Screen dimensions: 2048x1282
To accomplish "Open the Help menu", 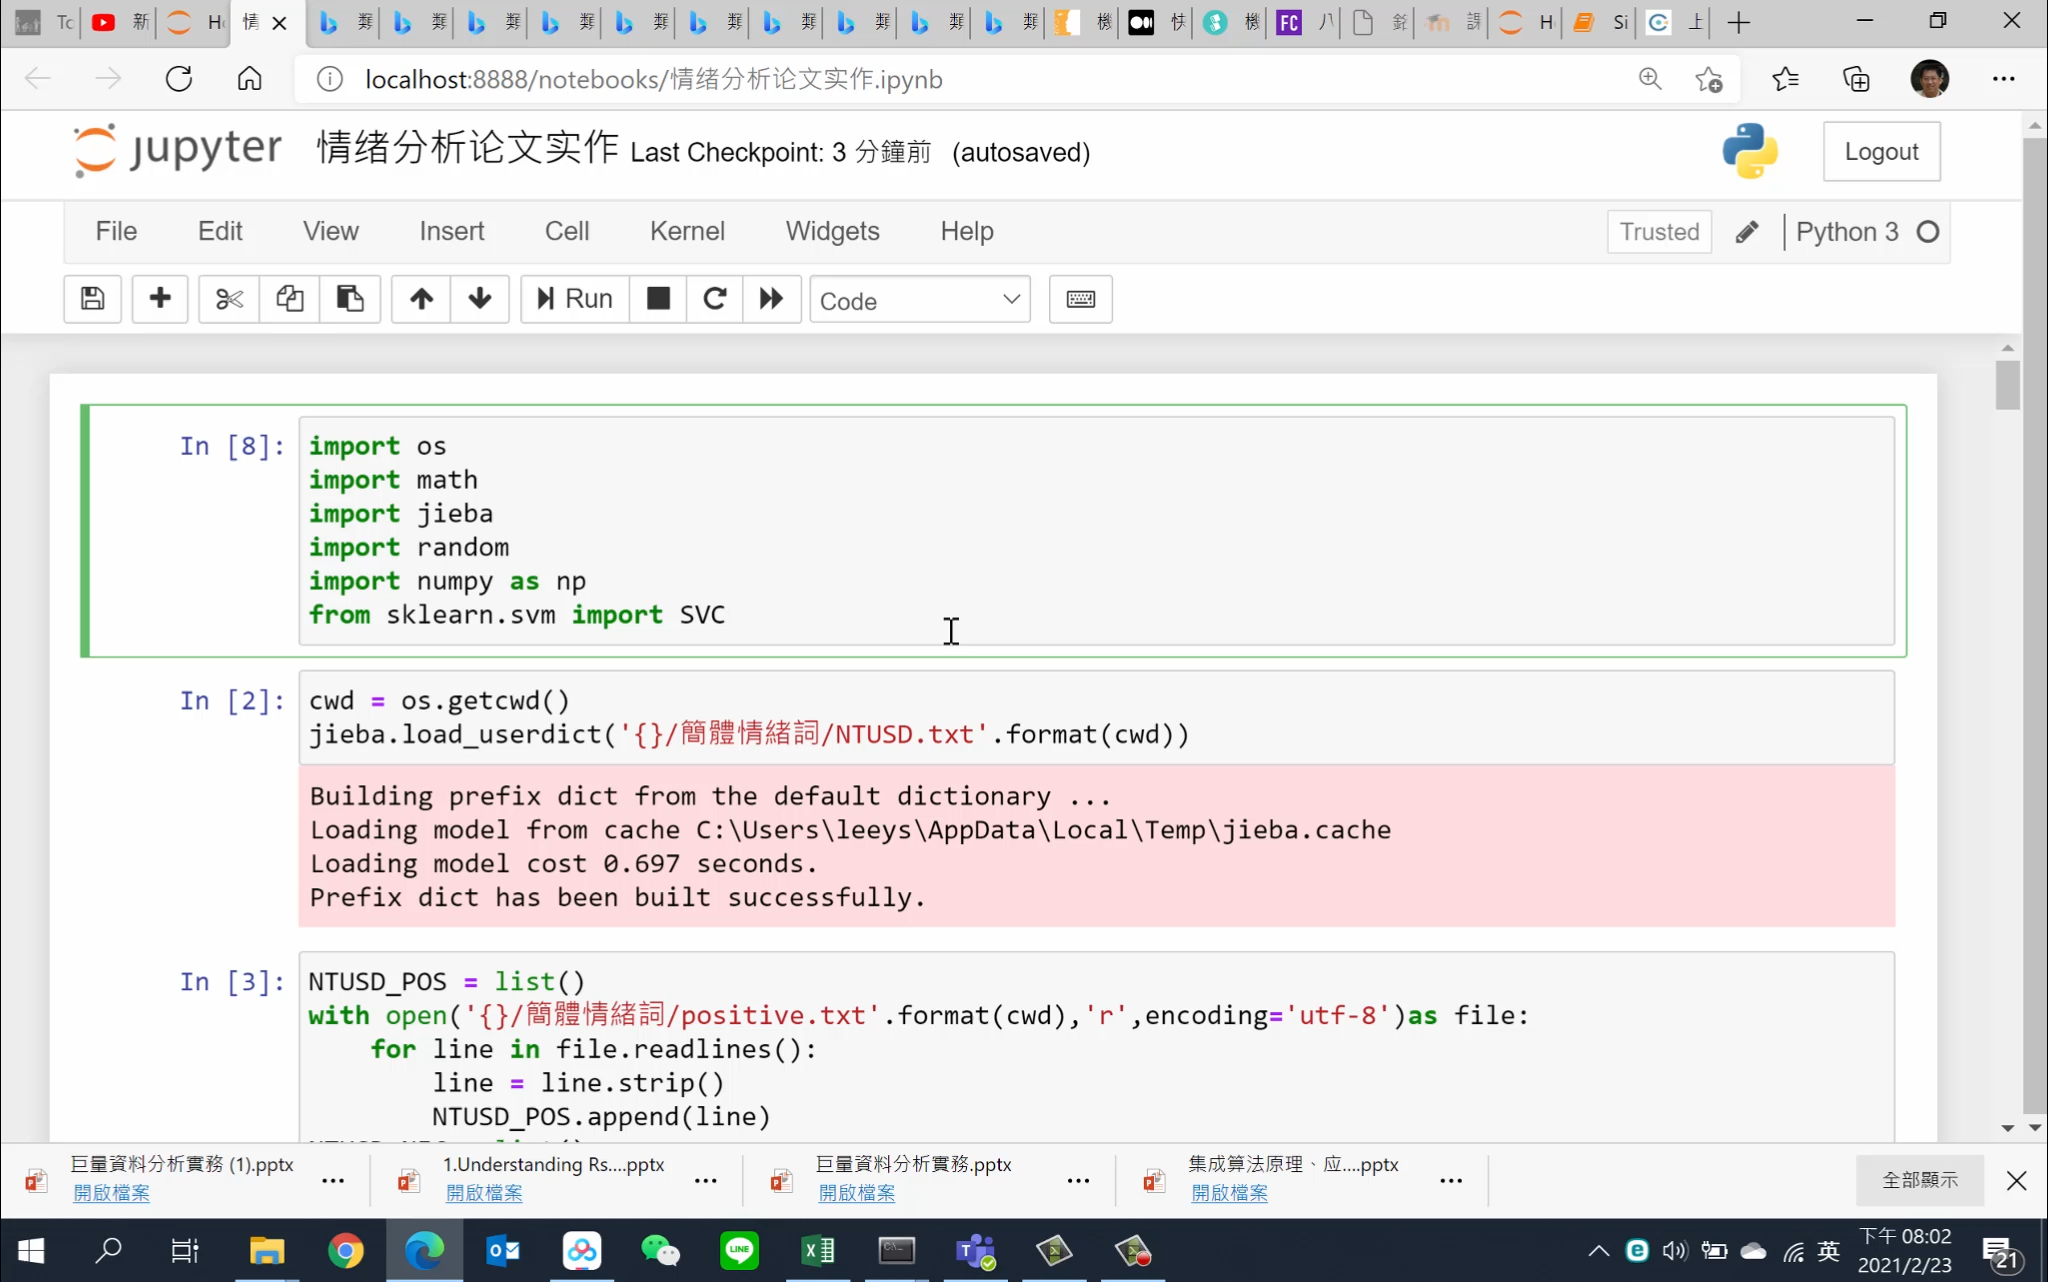I will (x=967, y=231).
